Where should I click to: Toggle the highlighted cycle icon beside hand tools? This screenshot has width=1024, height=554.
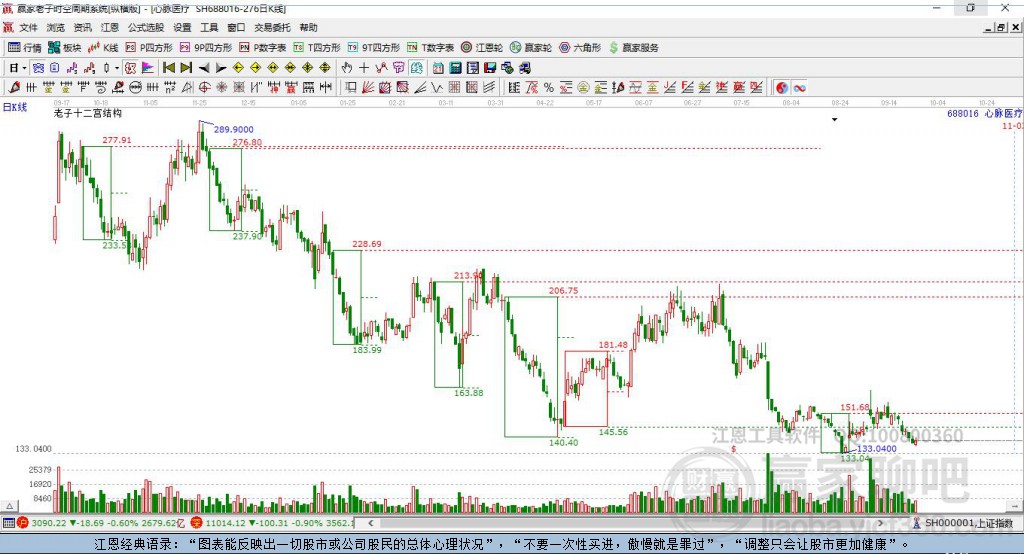[416, 68]
